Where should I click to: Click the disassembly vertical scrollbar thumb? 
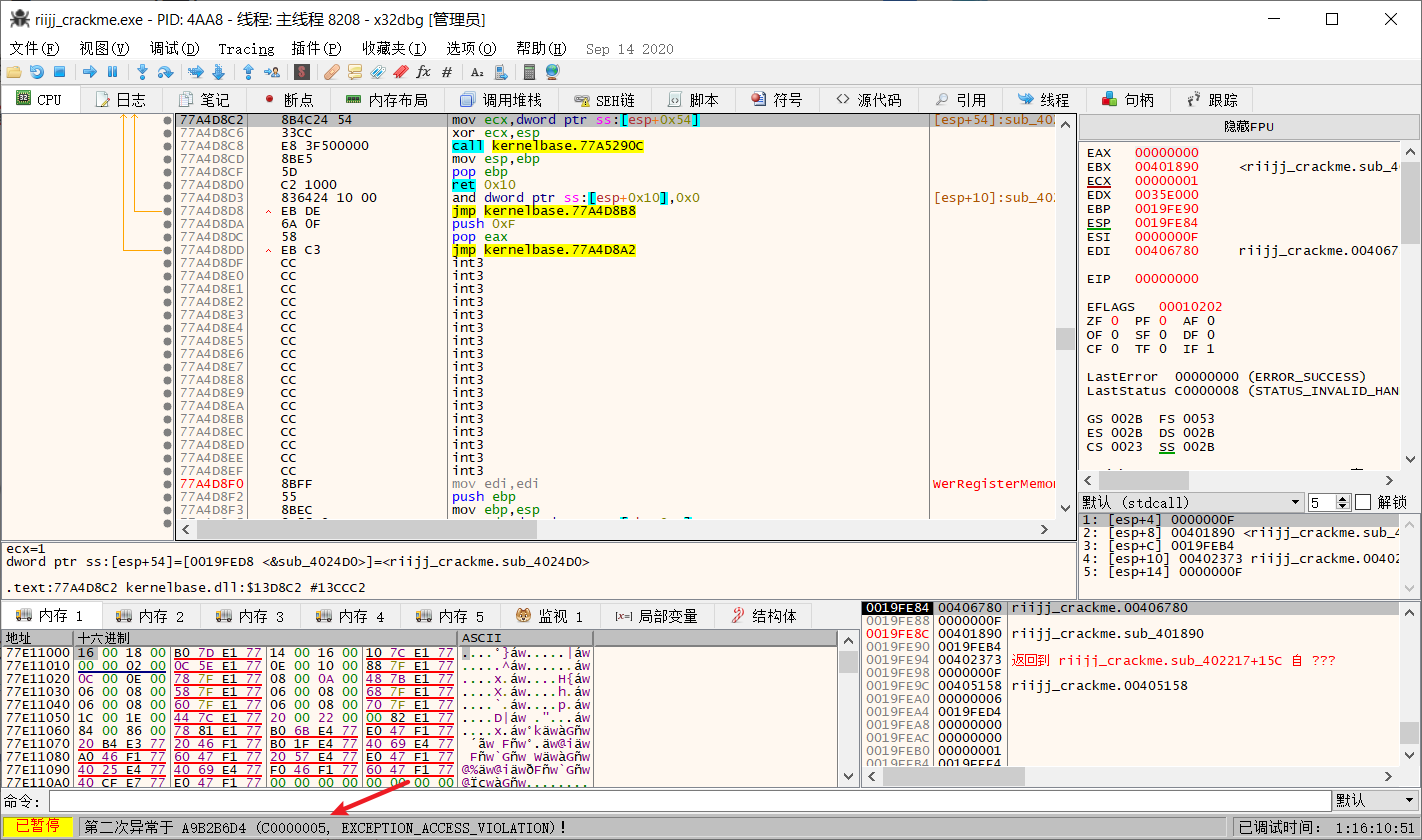pos(1066,339)
